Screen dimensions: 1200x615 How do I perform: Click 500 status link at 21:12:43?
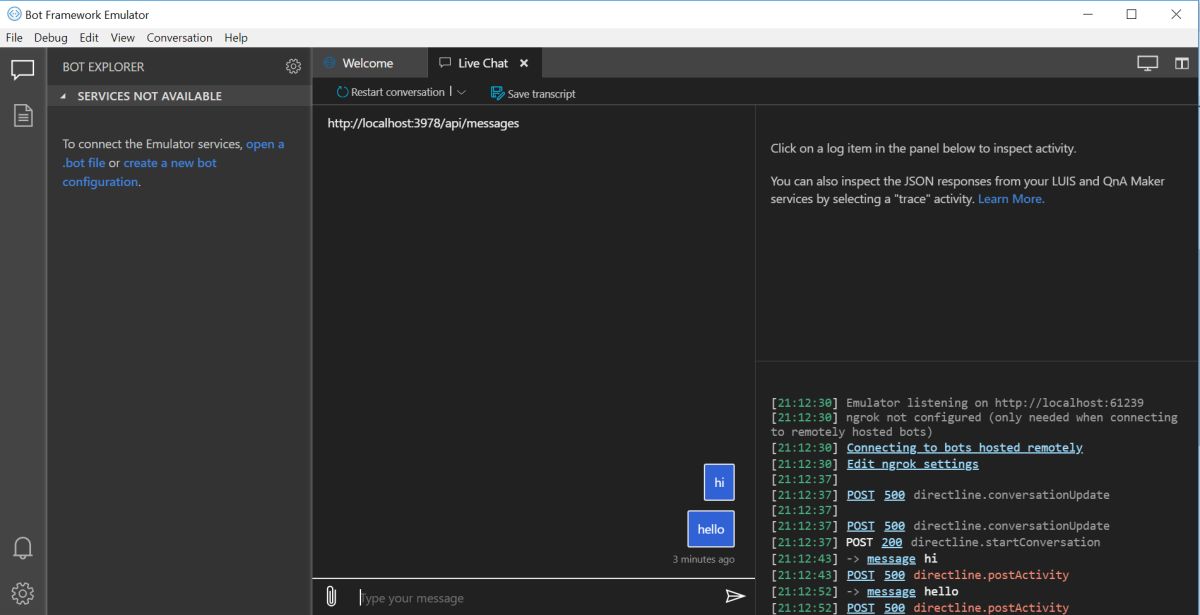click(x=894, y=575)
